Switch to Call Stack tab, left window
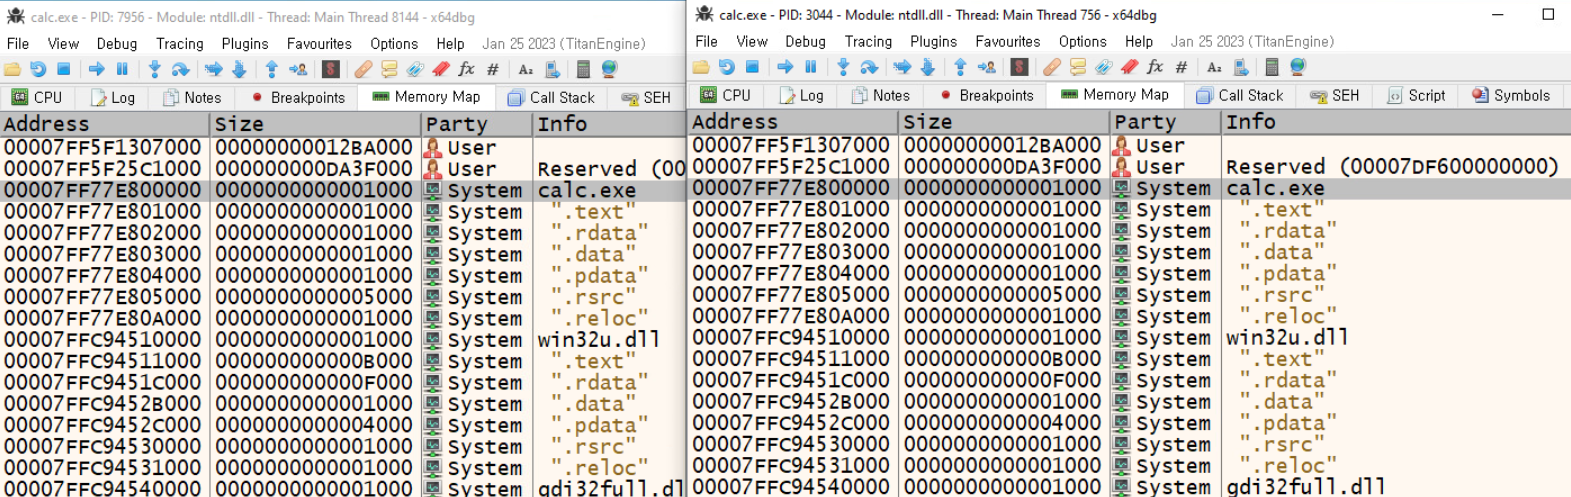Viewport: 1571px width, 497px height. tap(551, 97)
